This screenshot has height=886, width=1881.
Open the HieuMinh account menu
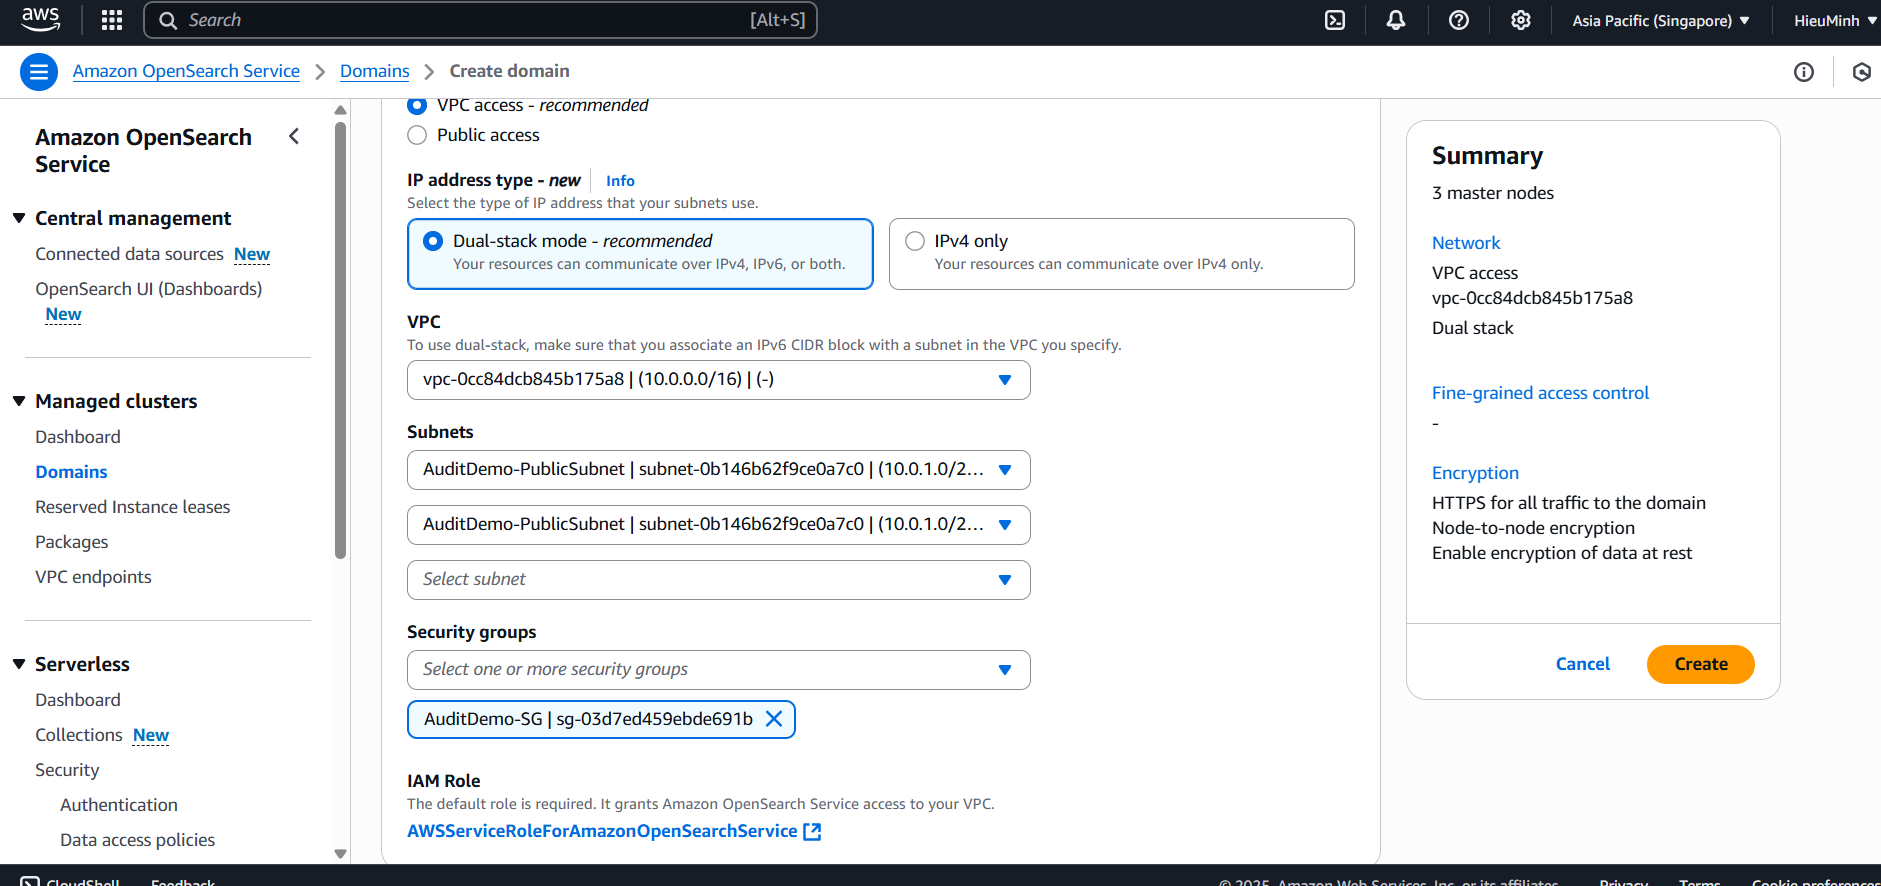(1835, 20)
